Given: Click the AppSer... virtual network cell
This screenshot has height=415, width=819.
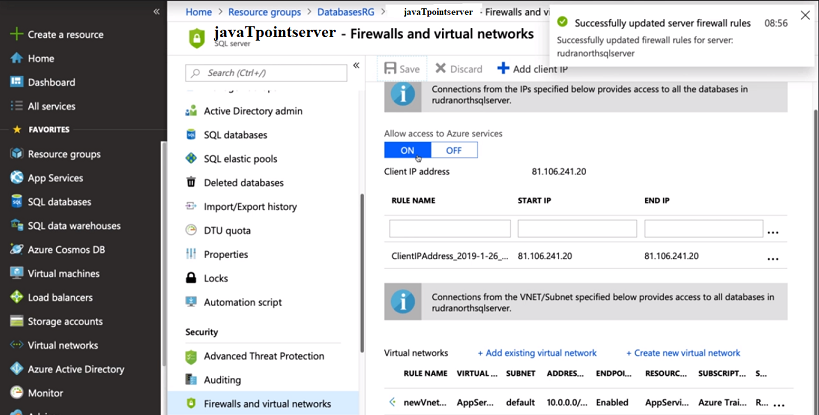Looking at the screenshot, I should (x=475, y=402).
